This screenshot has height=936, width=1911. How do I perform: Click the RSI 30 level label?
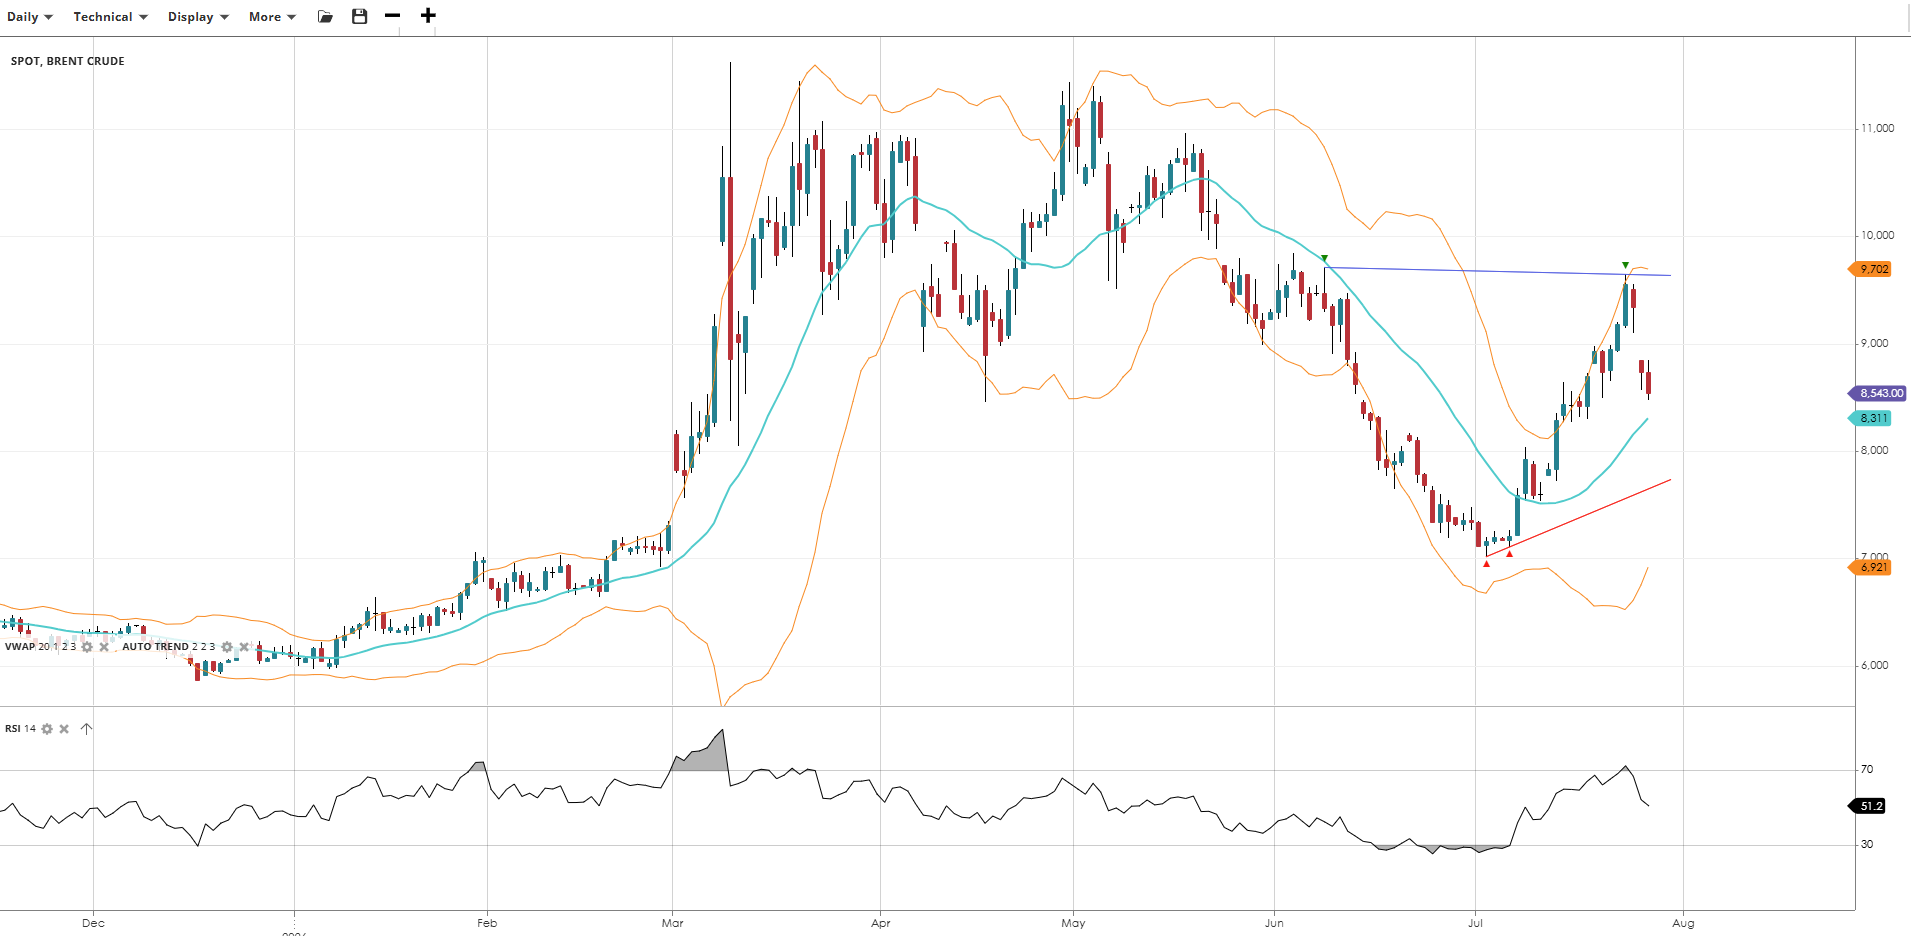(x=1866, y=844)
